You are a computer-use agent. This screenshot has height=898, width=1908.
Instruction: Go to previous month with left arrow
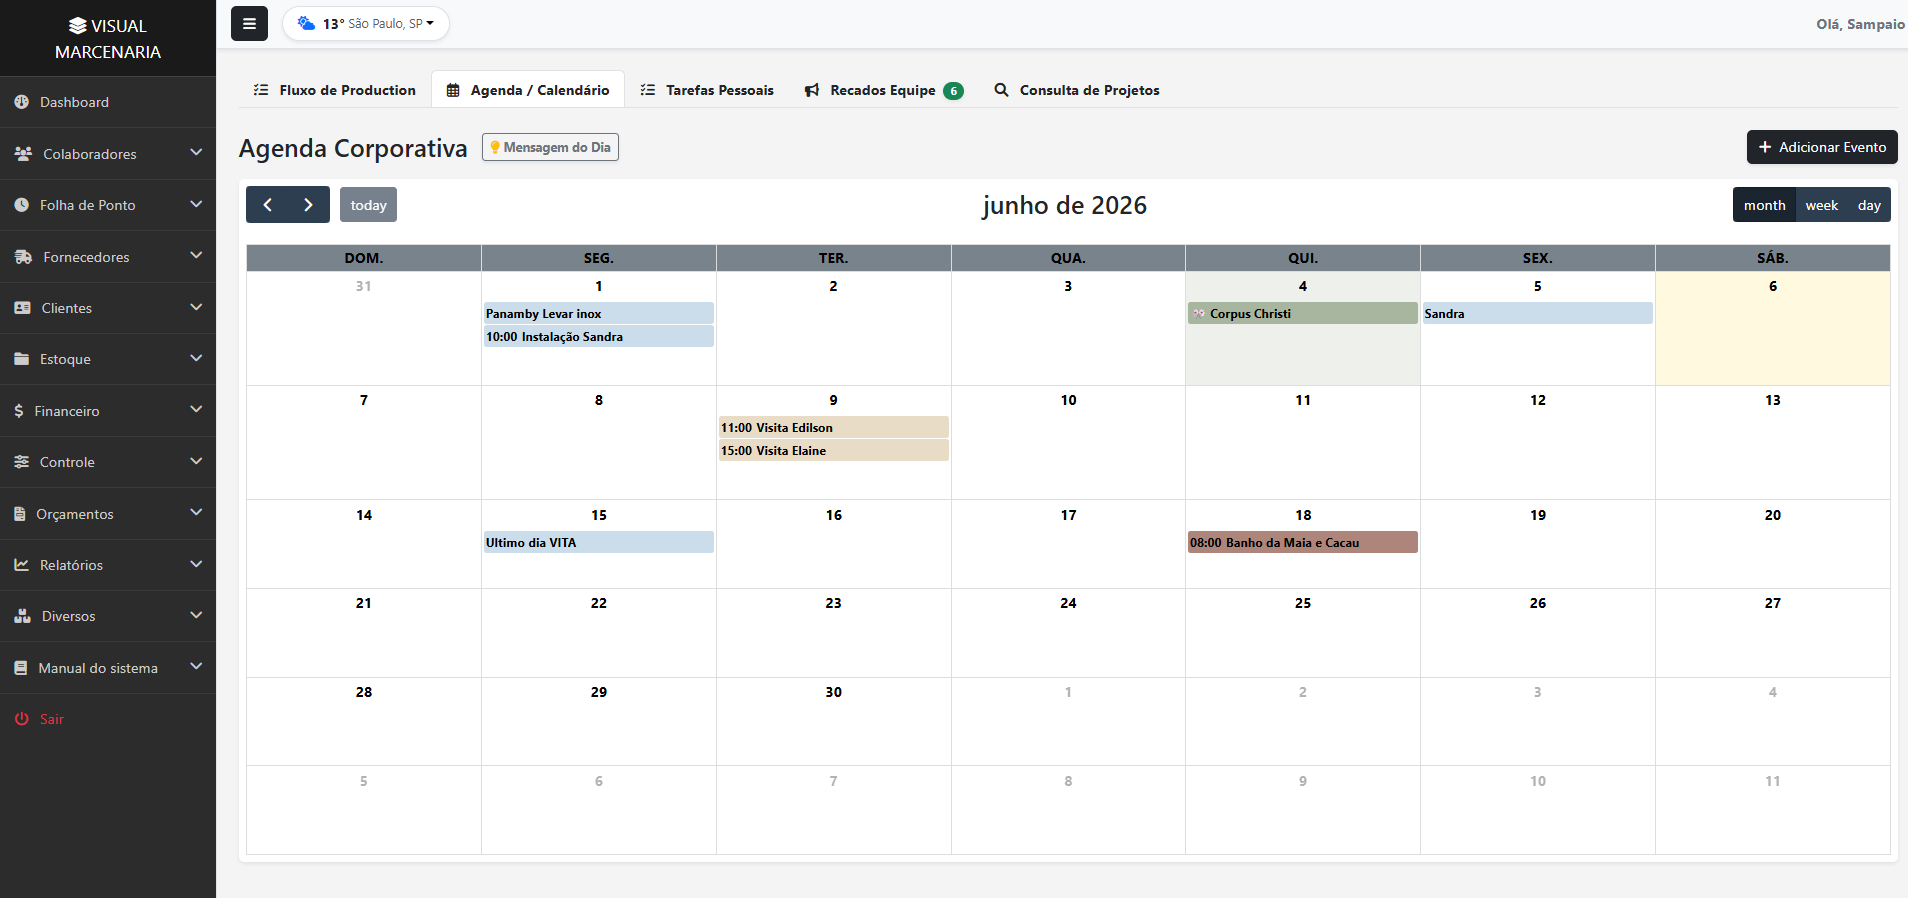point(267,205)
